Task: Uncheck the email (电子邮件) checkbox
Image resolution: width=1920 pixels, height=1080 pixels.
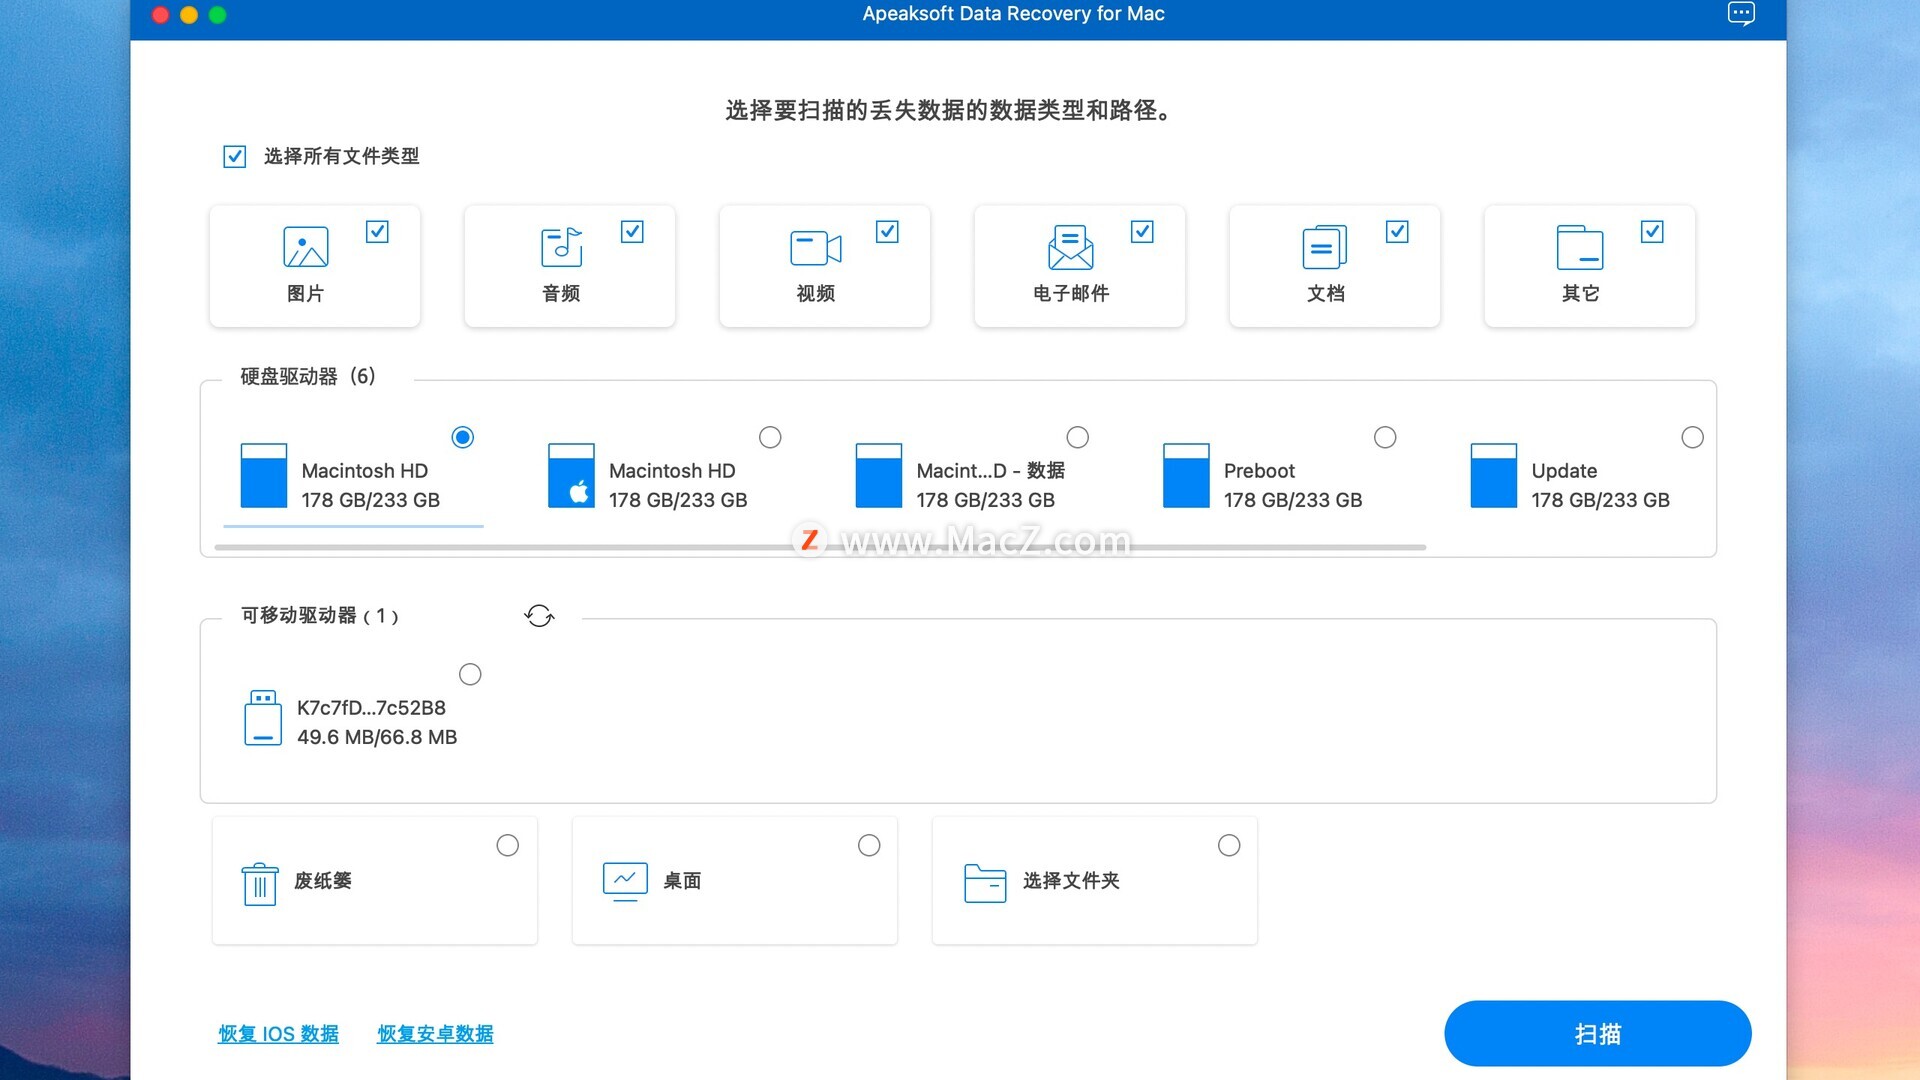Action: click(1142, 232)
